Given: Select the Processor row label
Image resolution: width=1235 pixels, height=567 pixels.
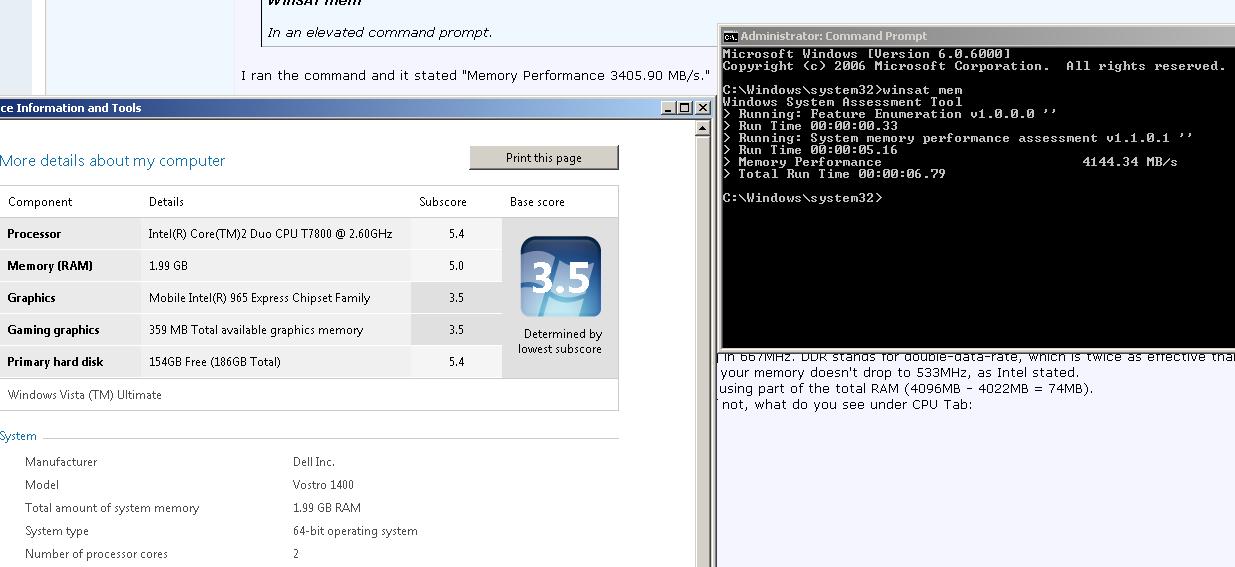Looking at the screenshot, I should pos(34,234).
